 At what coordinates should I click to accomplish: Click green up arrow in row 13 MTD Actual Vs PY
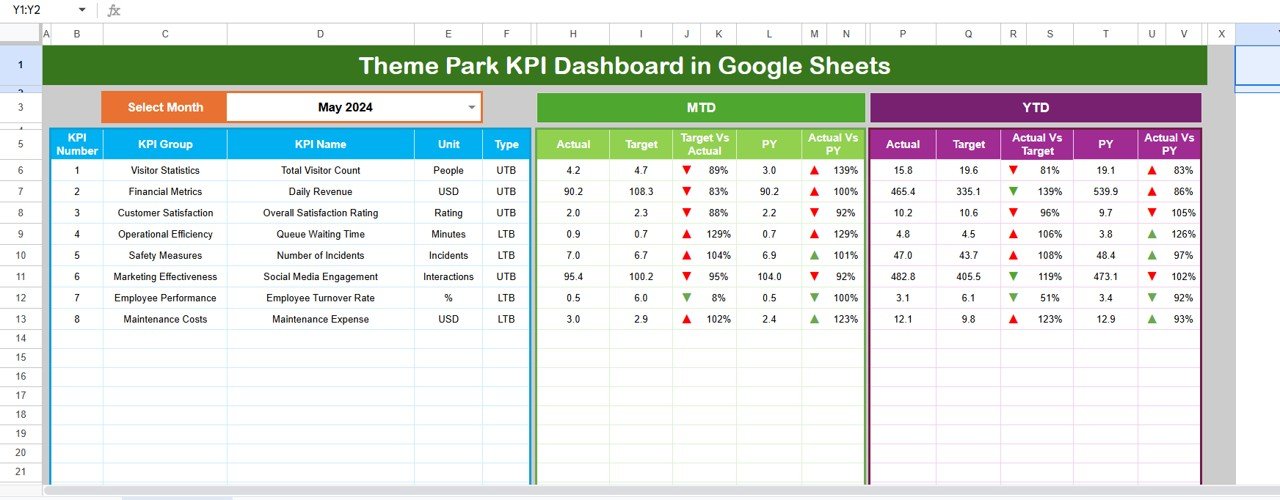click(x=815, y=320)
